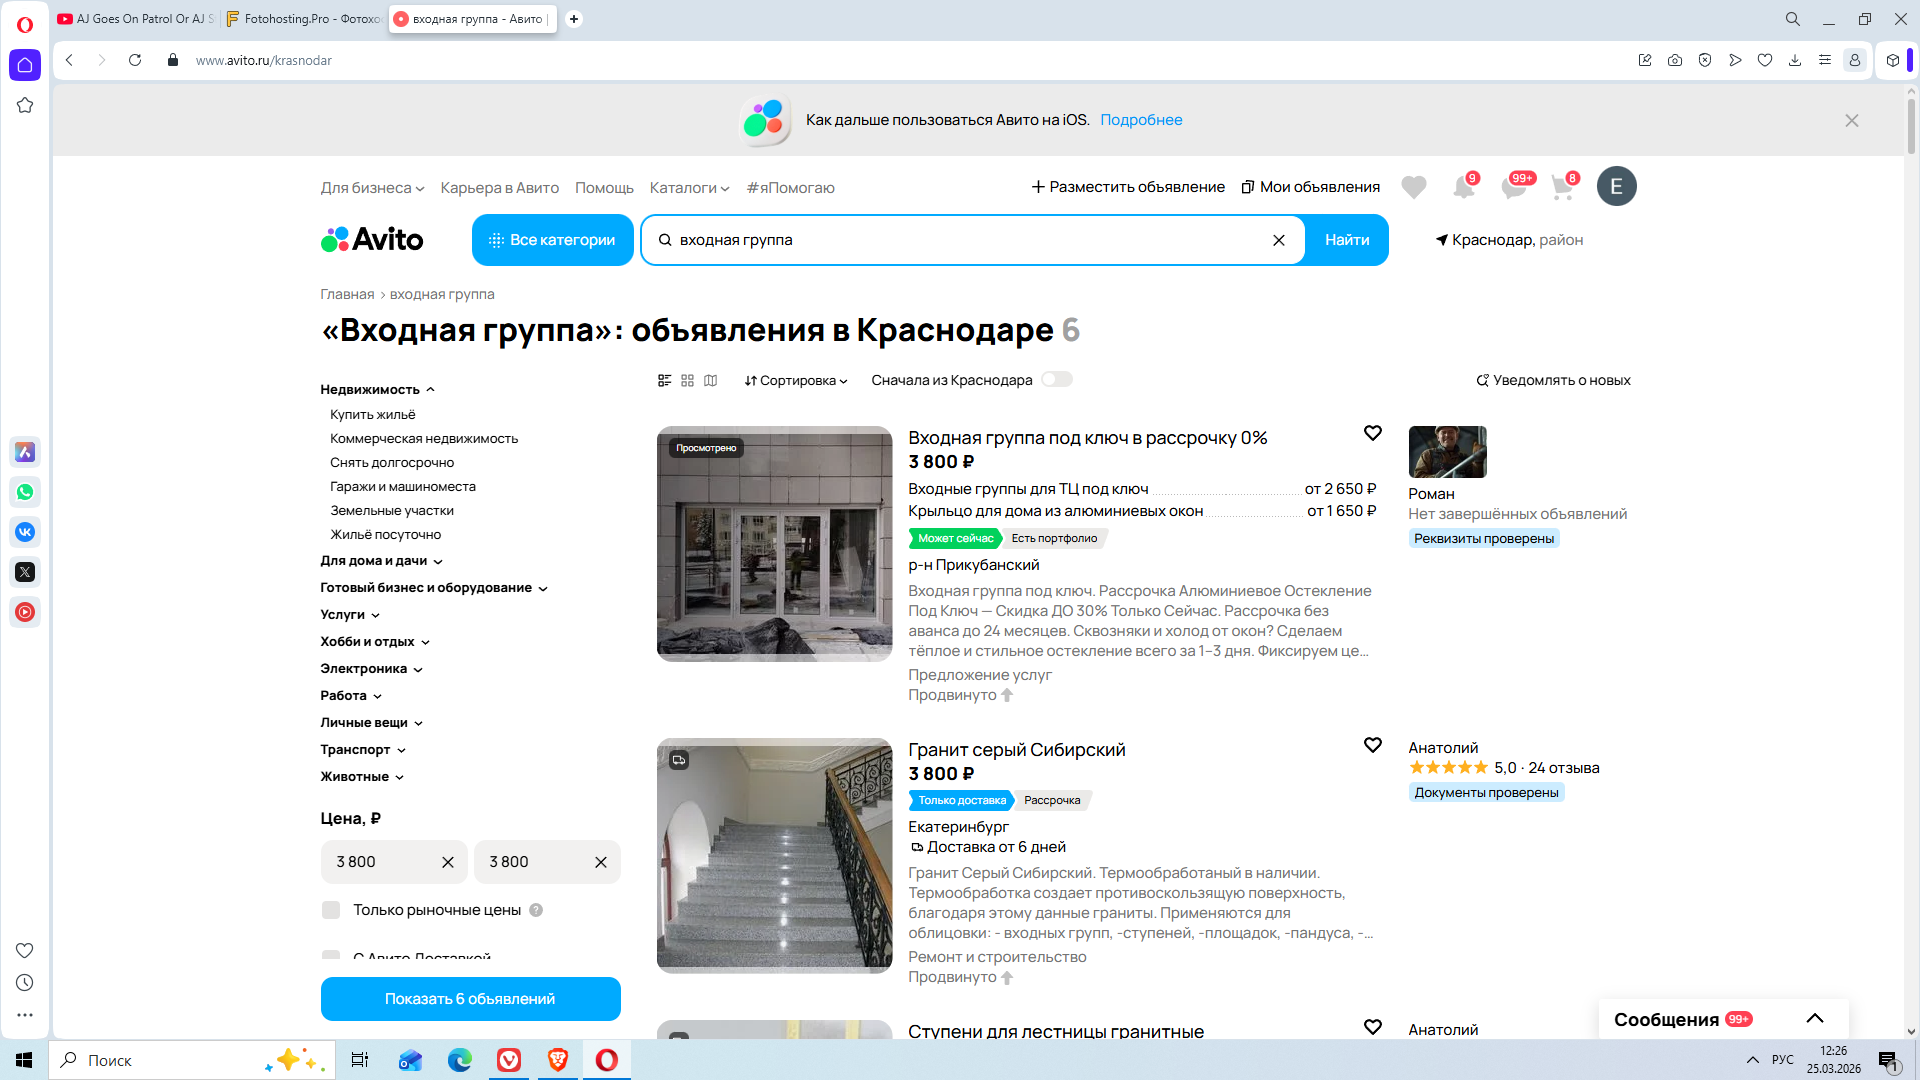1920x1080 pixels.
Task: Switch to grid view icon
Action: [687, 380]
